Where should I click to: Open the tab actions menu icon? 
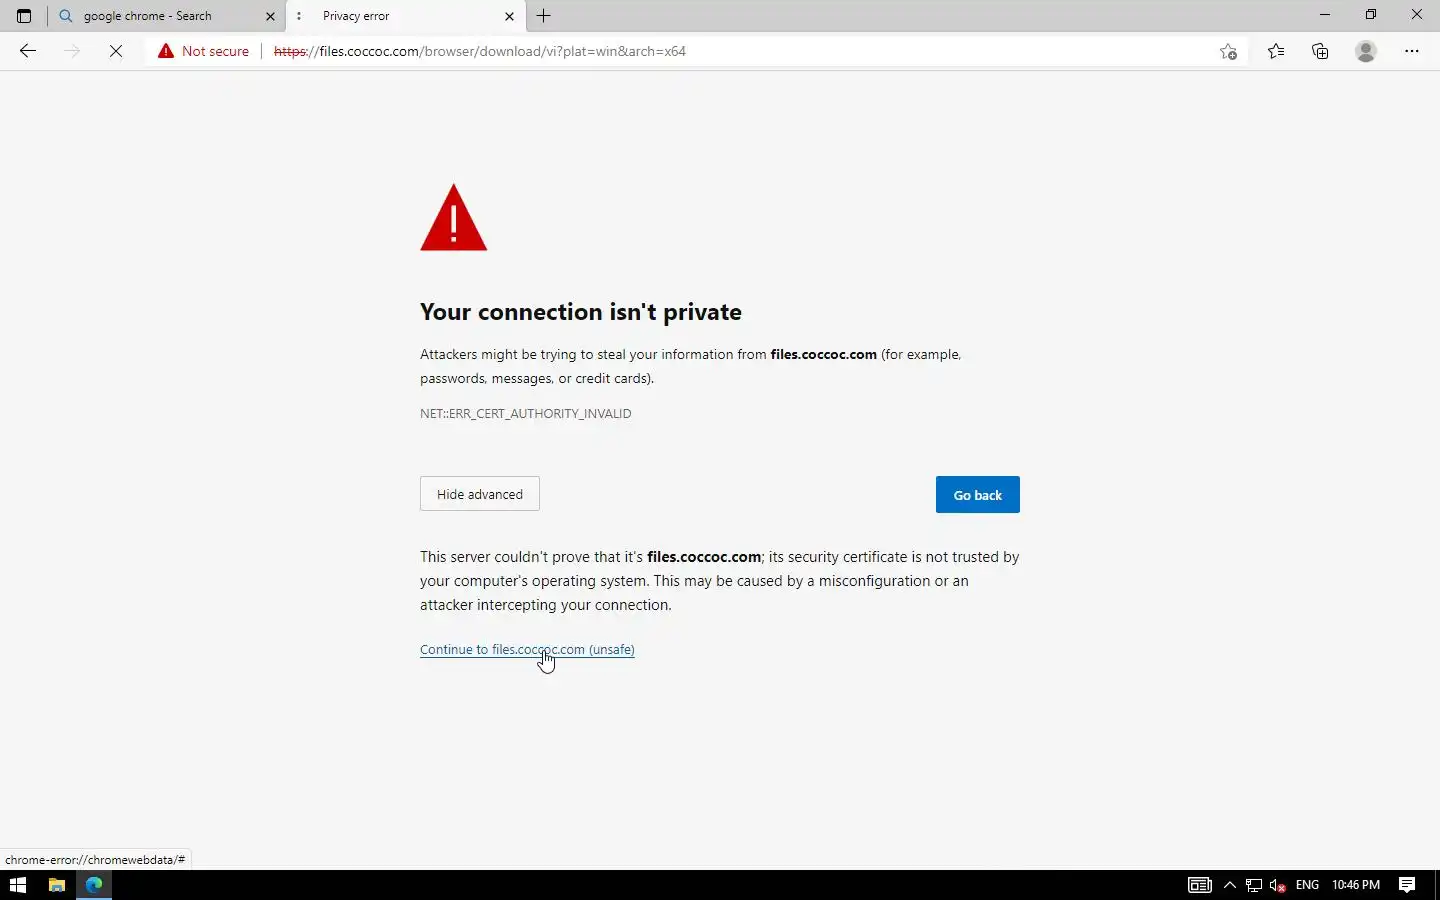[x=24, y=16]
